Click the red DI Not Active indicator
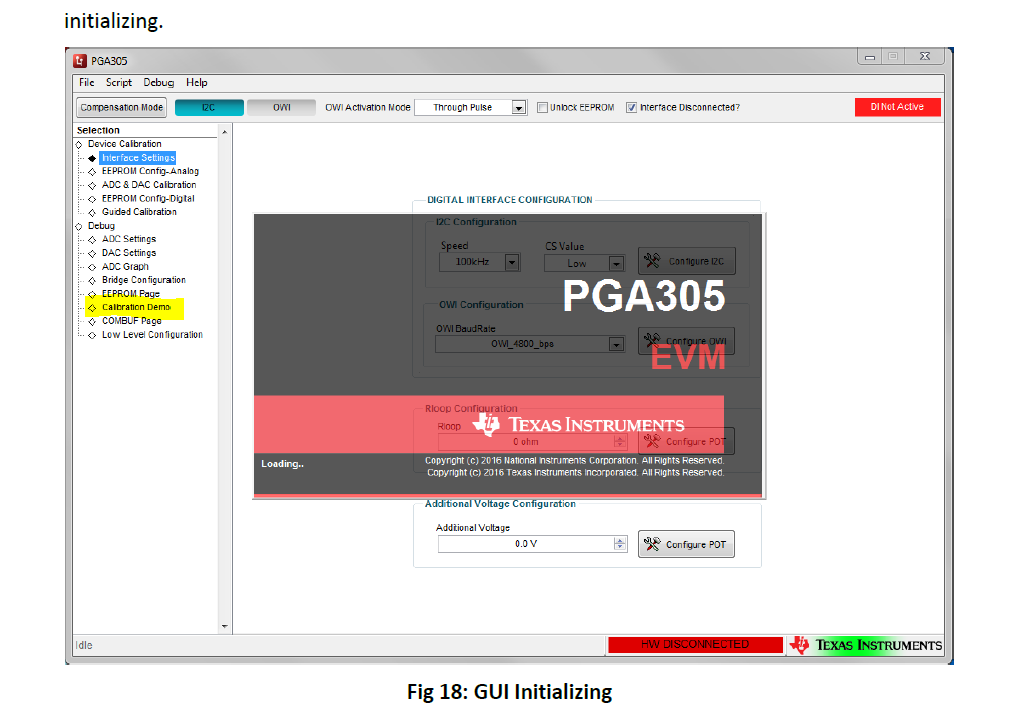Viewport: 1036px width, 717px height. [x=897, y=107]
